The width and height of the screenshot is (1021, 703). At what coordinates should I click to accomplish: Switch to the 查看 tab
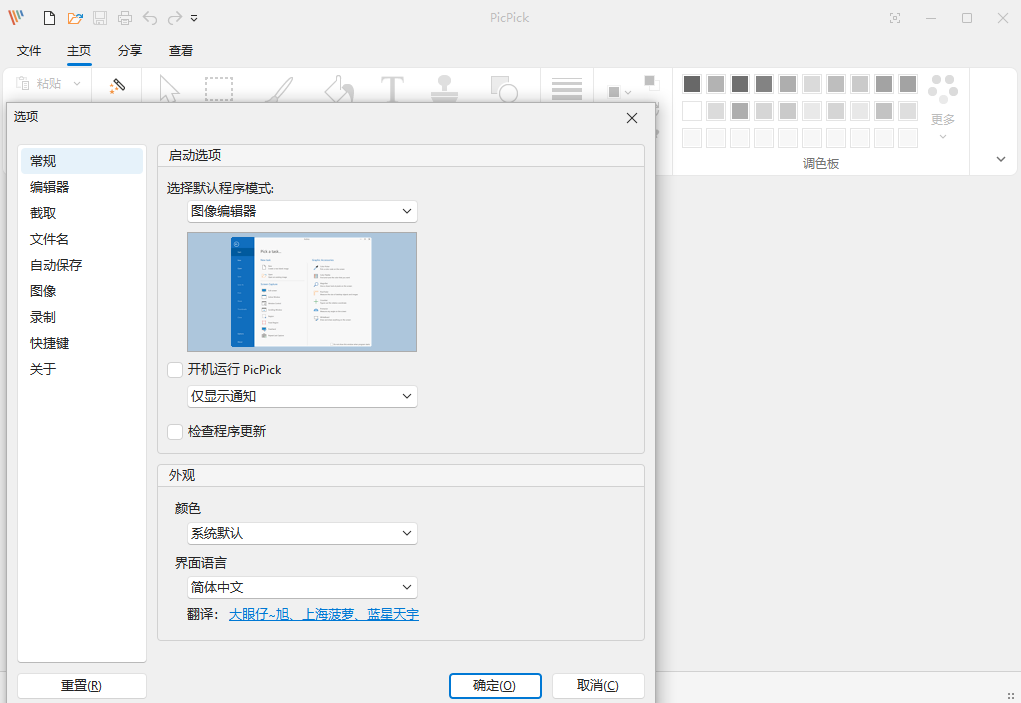pyautogui.click(x=180, y=51)
